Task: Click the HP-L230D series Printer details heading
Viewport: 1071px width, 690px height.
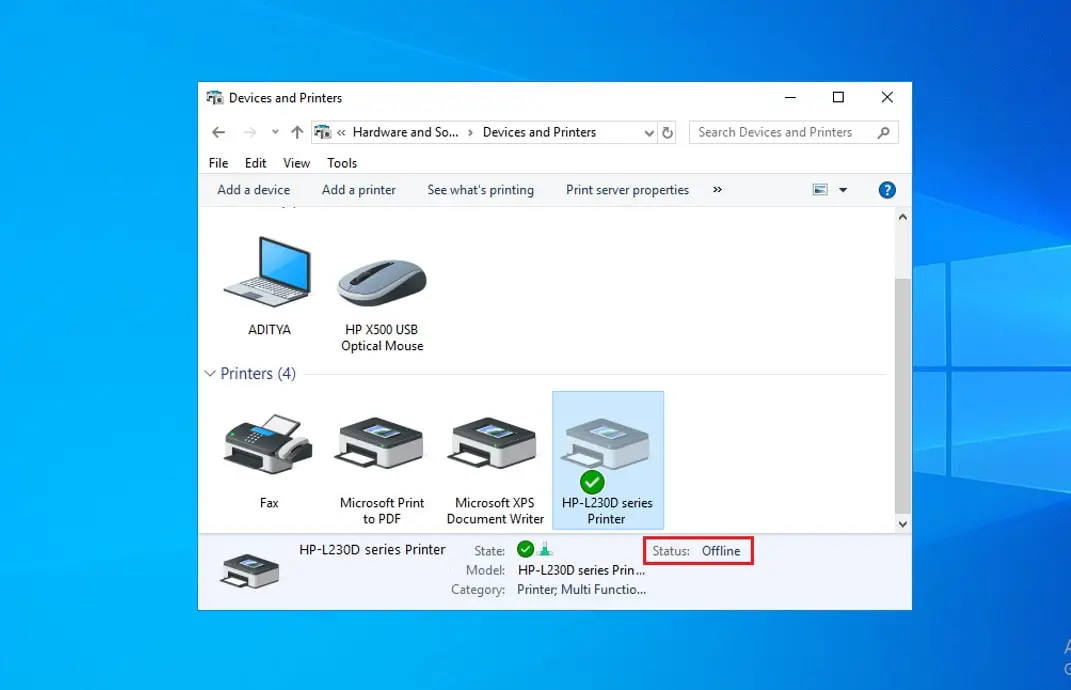Action: (372, 550)
